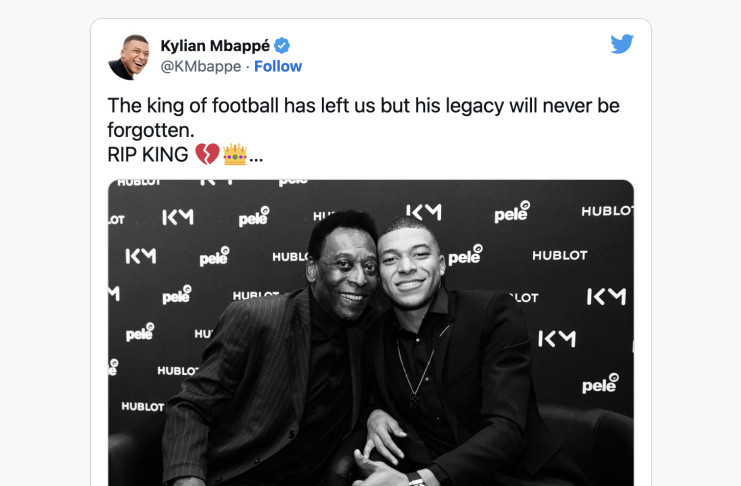Click the golden crown emoji
The height and width of the screenshot is (486, 741).
point(235,155)
